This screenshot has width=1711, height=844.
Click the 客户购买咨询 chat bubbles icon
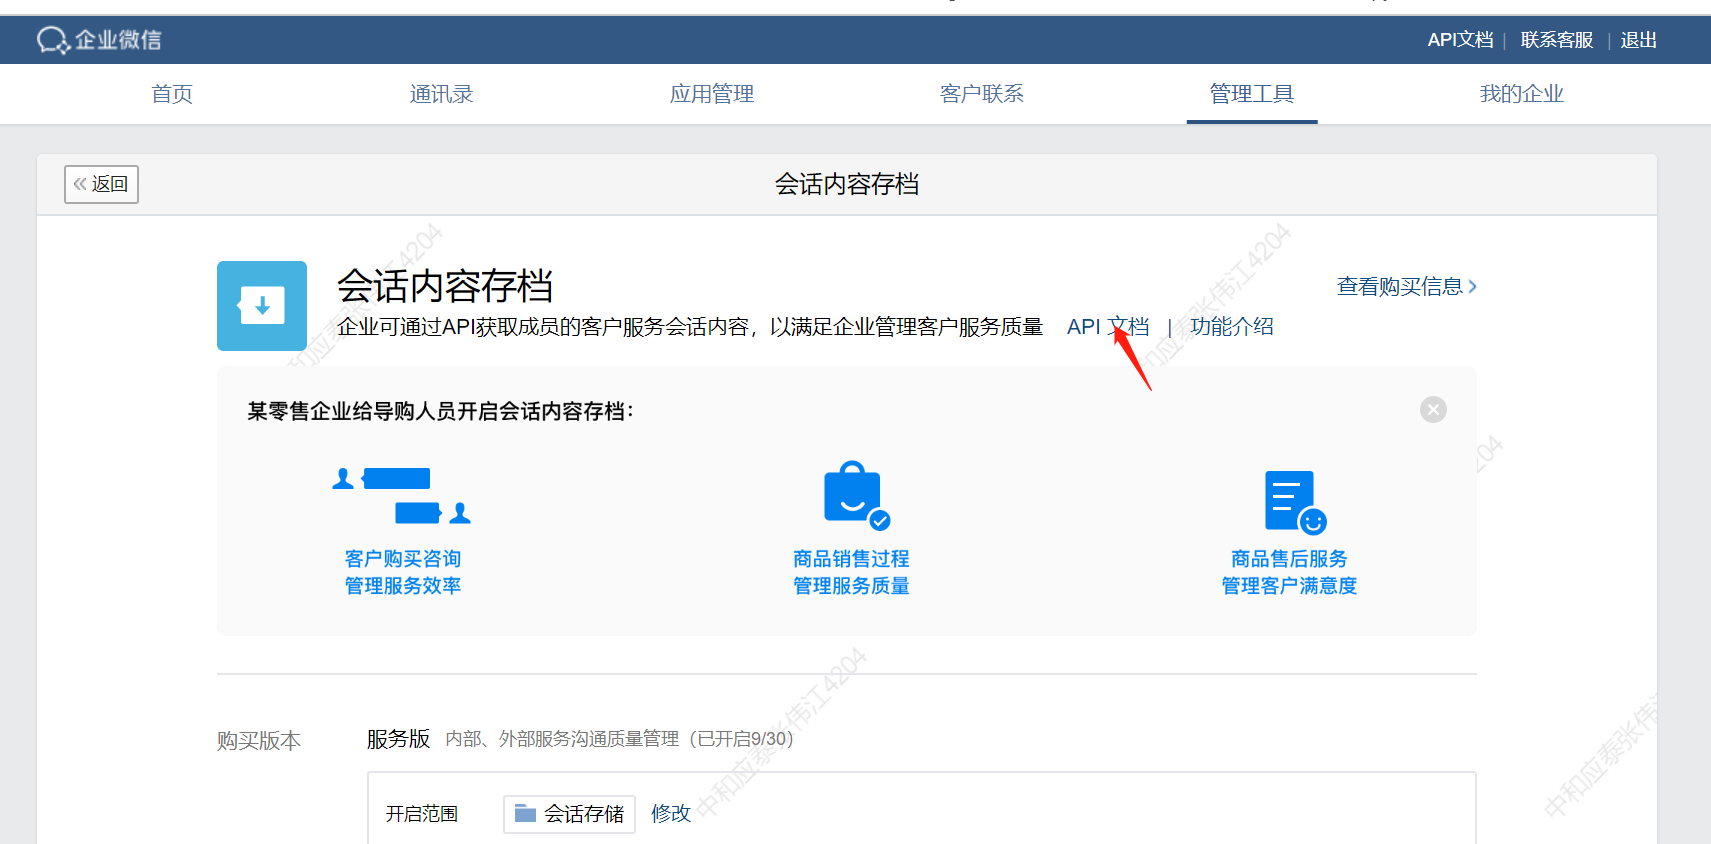click(x=402, y=495)
